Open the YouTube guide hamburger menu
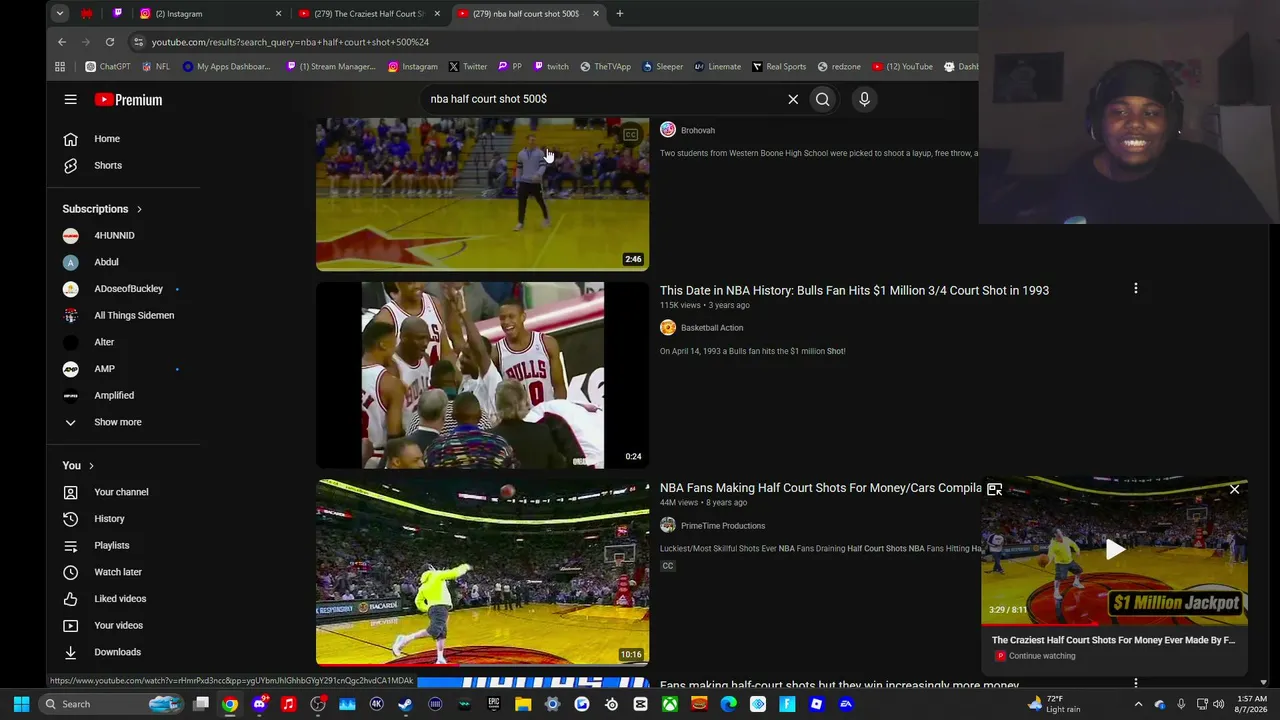The height and width of the screenshot is (720, 1280). [70, 99]
